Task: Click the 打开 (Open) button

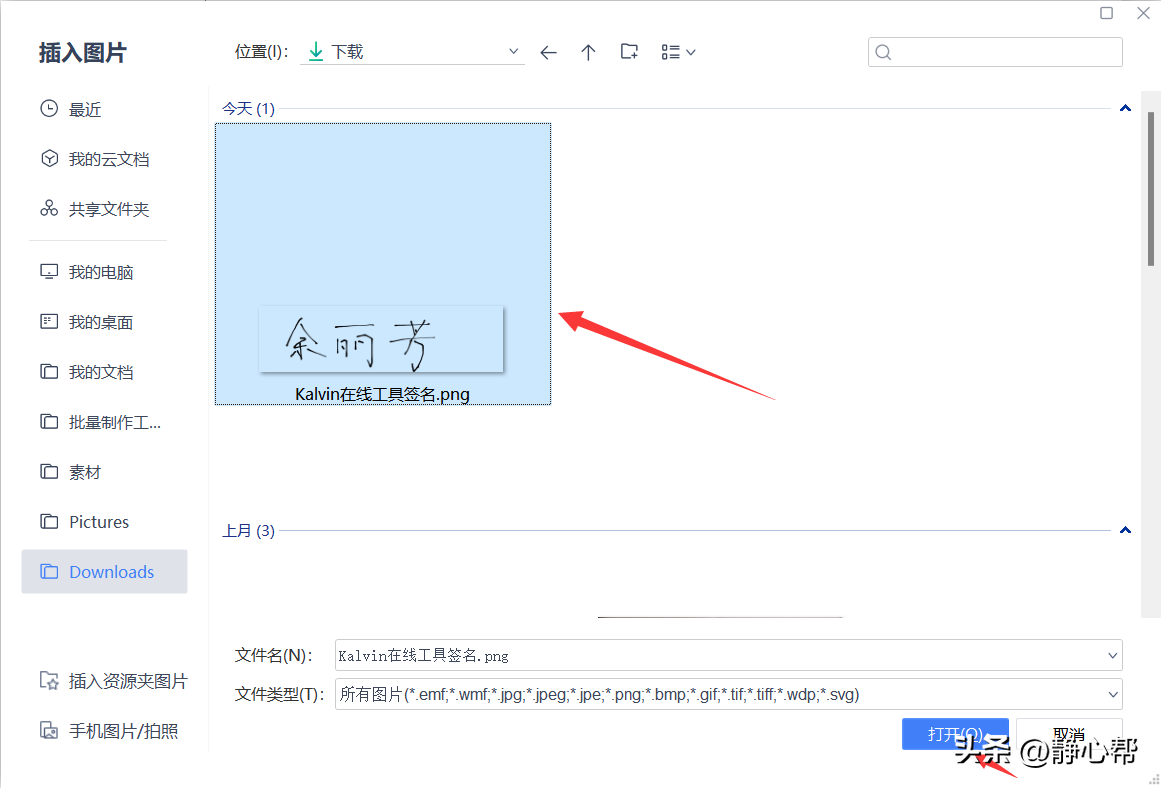Action: [x=955, y=733]
